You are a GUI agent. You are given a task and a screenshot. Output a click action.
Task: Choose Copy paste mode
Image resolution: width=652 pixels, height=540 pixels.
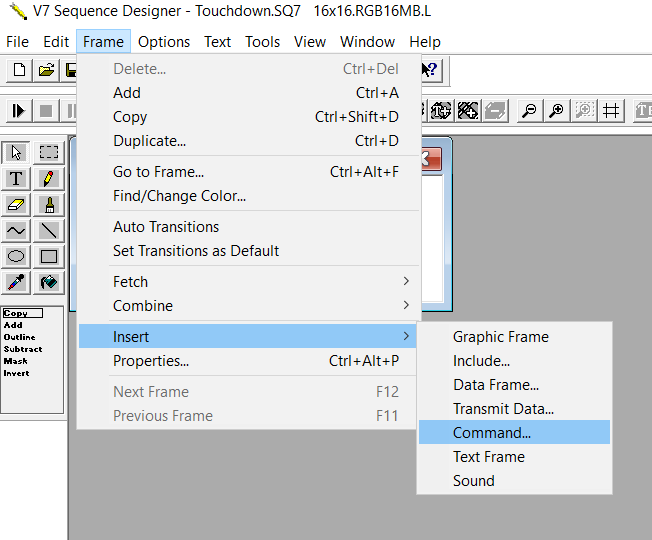23,313
